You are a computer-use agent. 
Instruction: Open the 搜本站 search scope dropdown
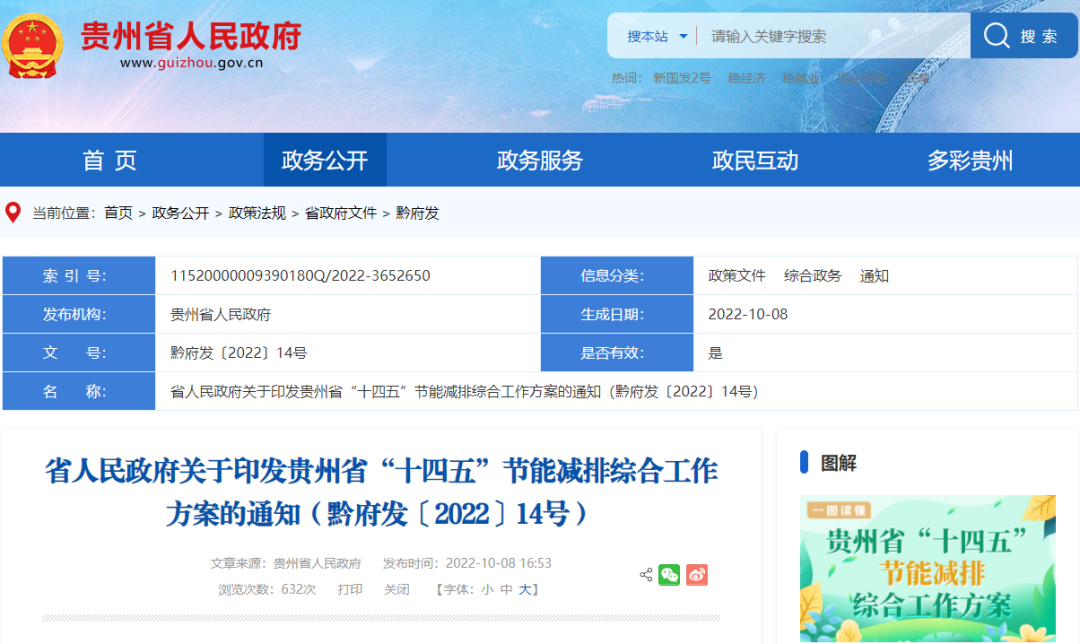tap(656, 36)
